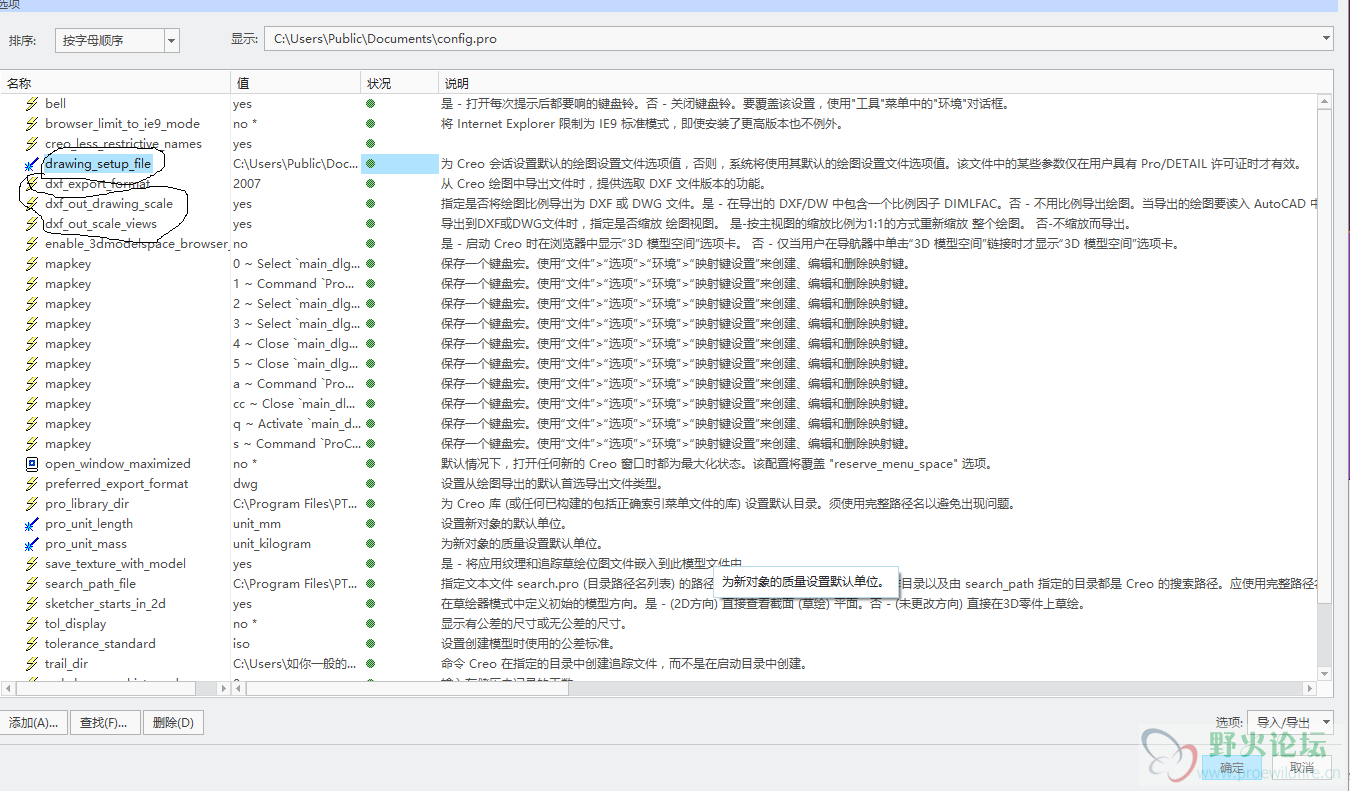Click the lightning icon for search_path_file
Viewport: 1350px width, 791px height.
pos(32,584)
